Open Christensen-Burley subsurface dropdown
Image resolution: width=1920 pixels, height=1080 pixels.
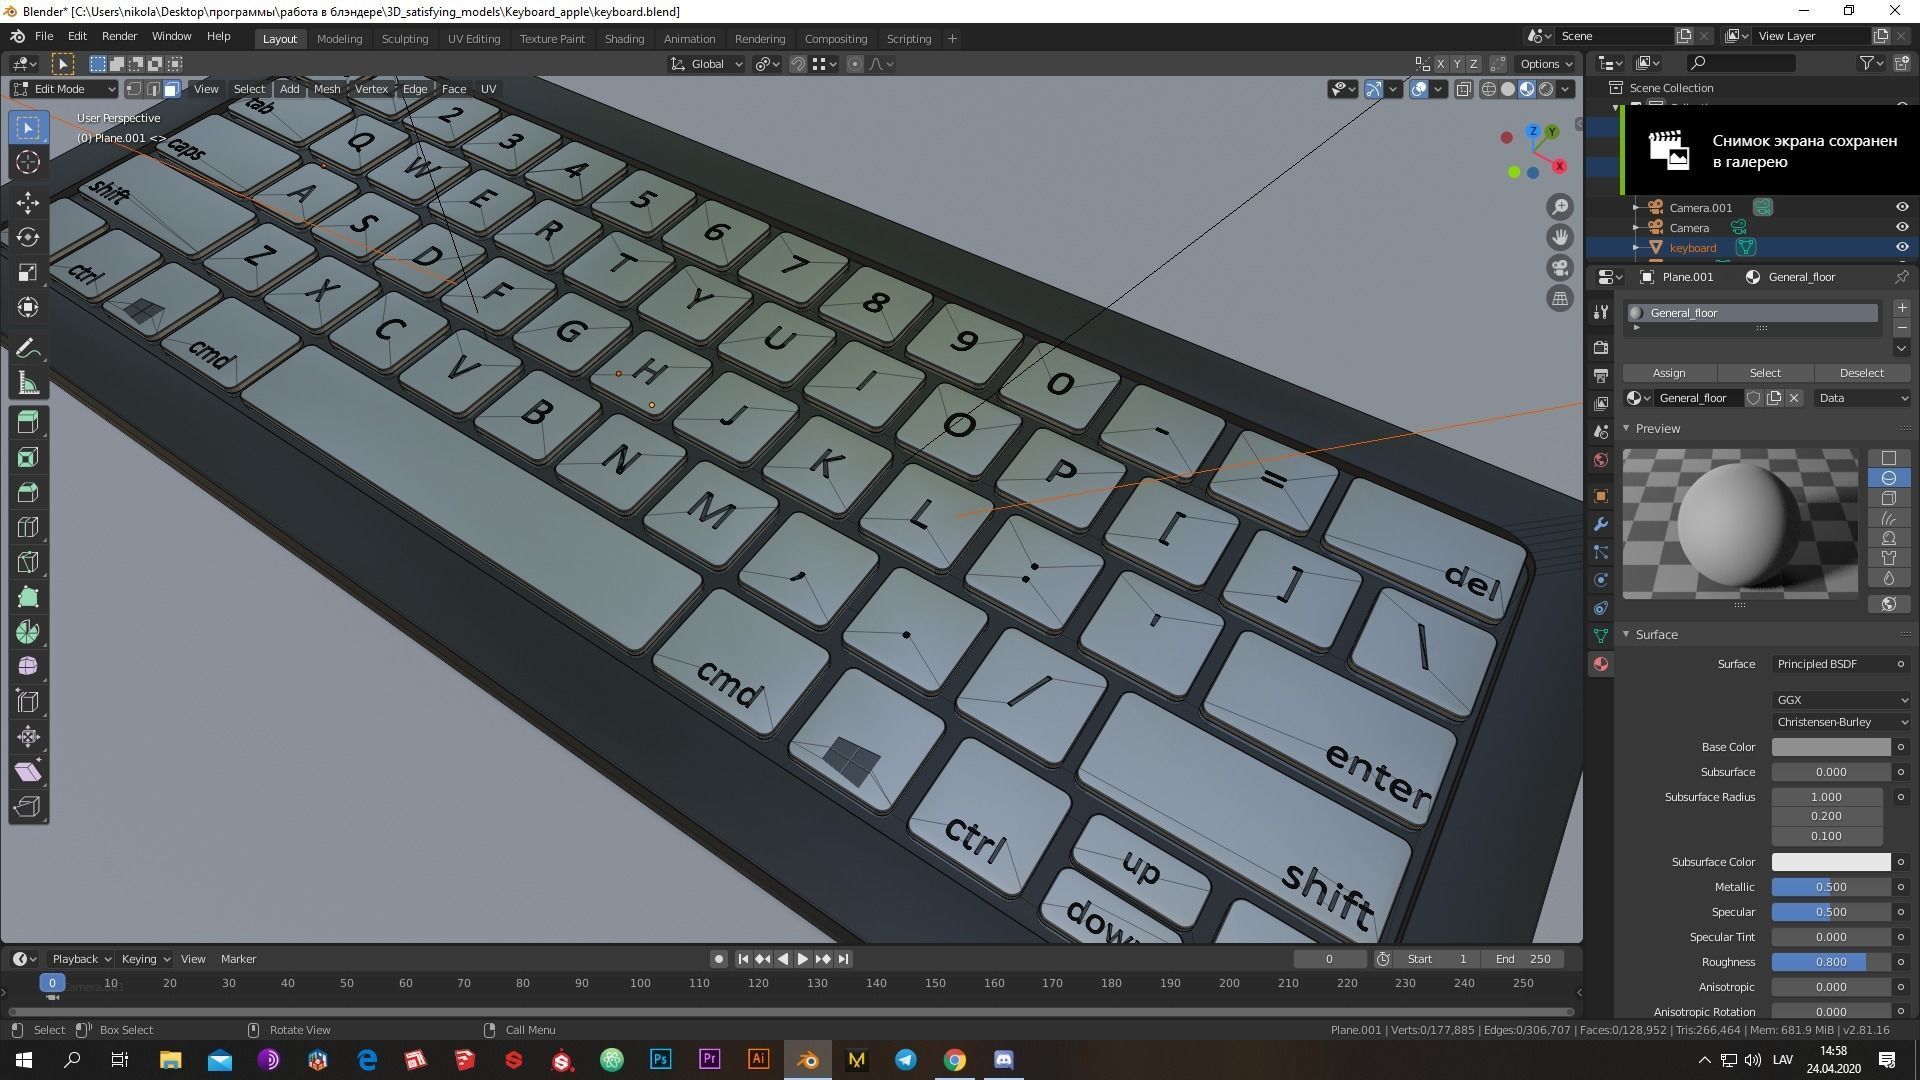coord(1841,722)
